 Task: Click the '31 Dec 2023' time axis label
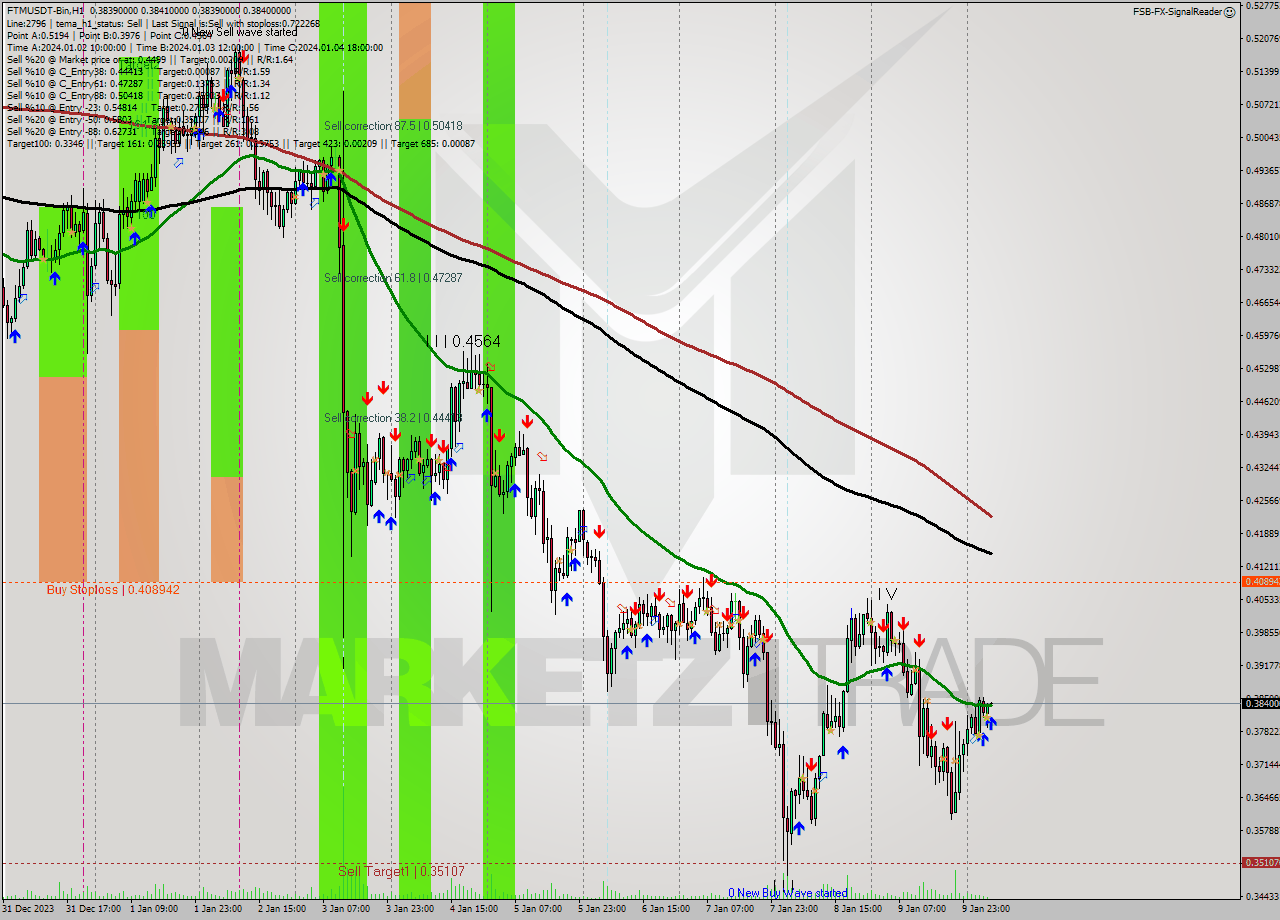click(28, 909)
